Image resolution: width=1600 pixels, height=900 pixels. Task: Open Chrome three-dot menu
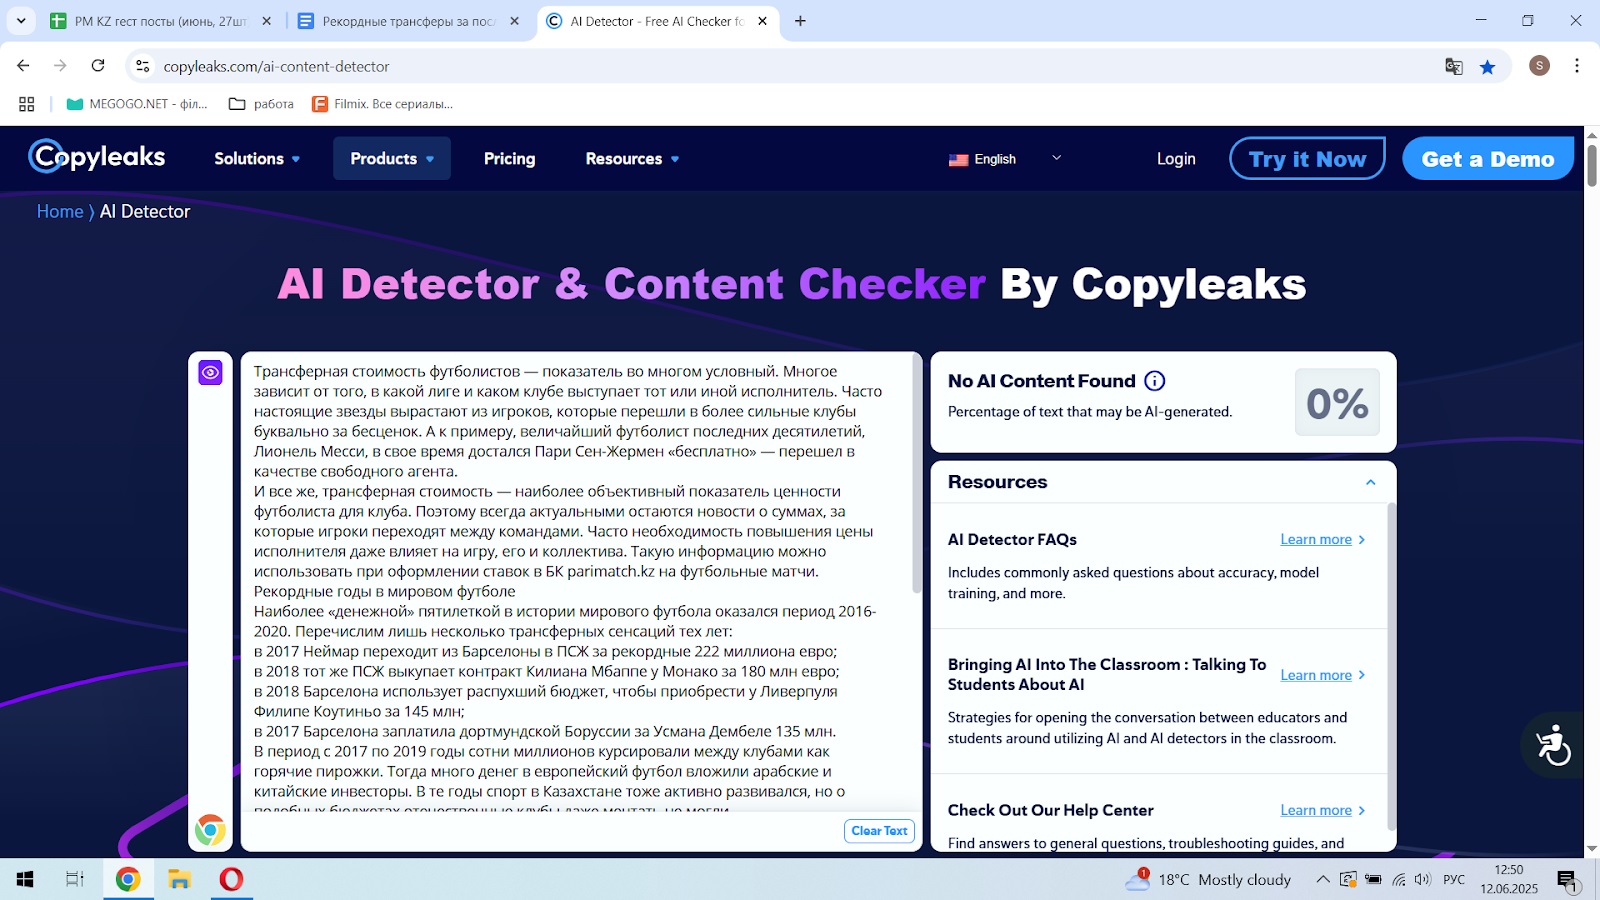pyautogui.click(x=1577, y=66)
